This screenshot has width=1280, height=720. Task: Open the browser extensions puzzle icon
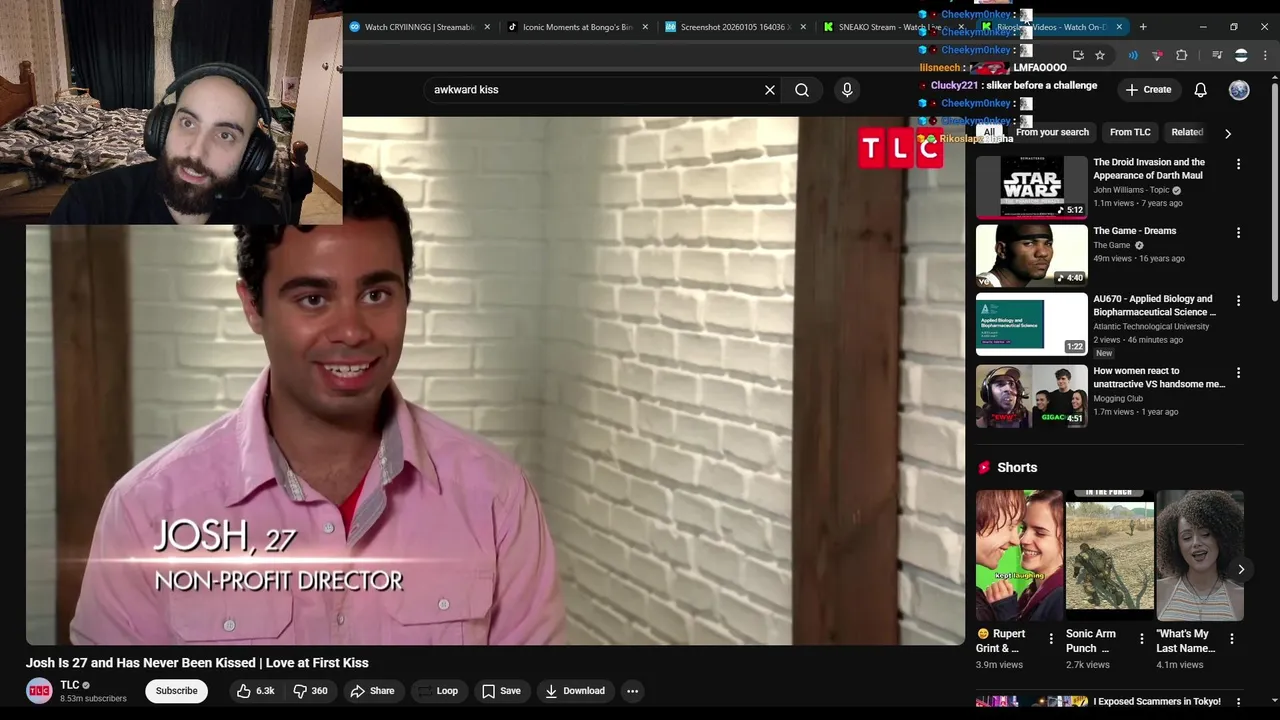pyautogui.click(x=1182, y=55)
